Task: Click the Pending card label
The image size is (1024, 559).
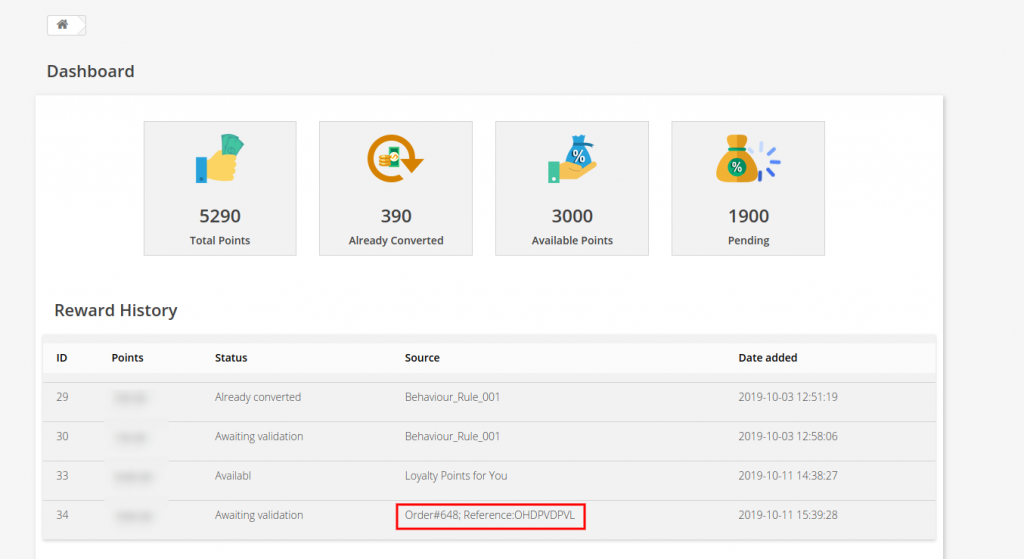Action: pos(748,240)
